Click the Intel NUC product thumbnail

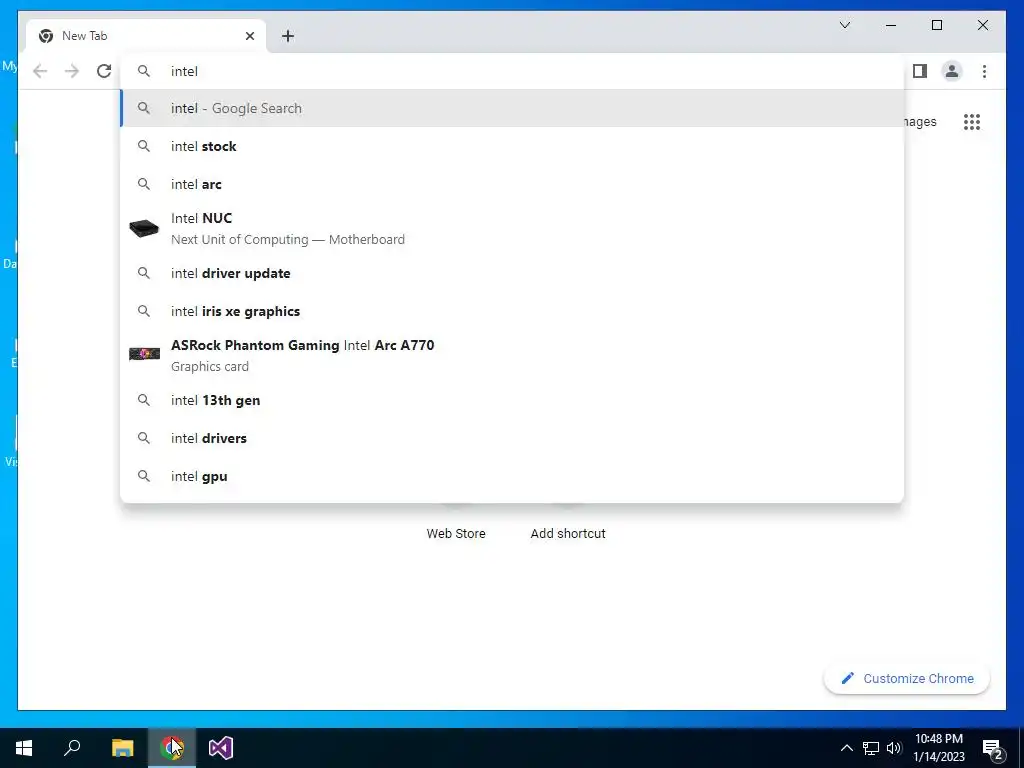pyautogui.click(x=144, y=229)
